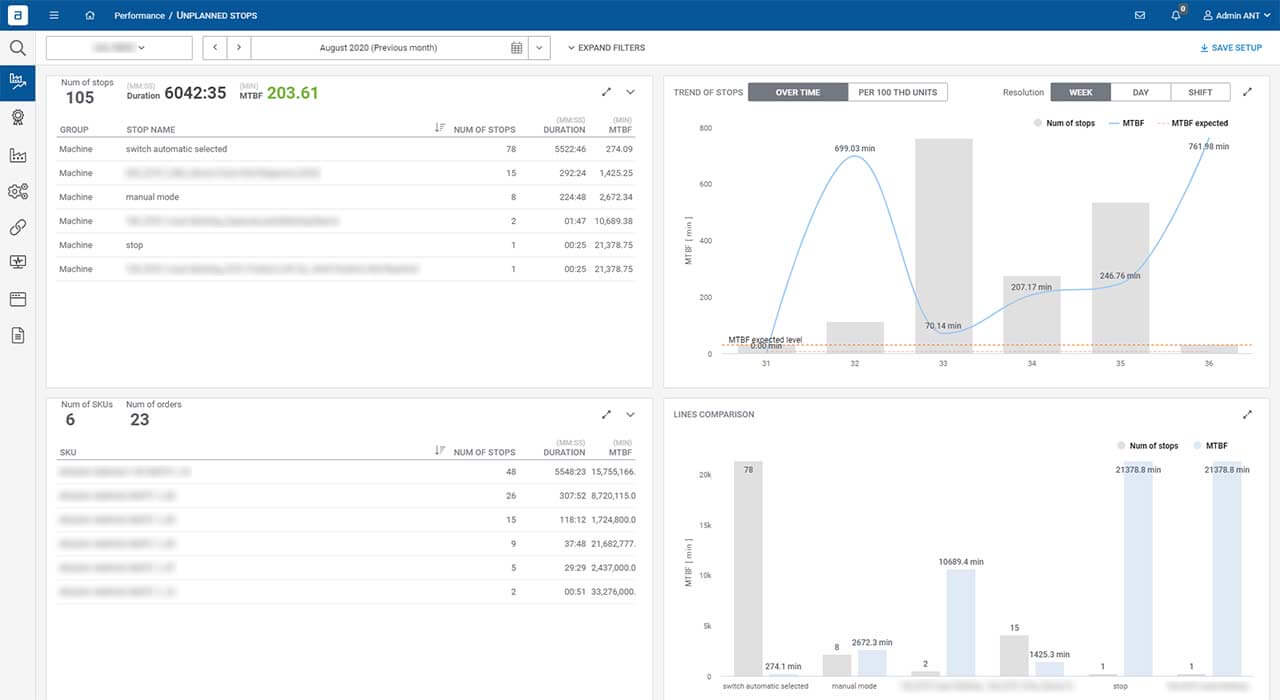Click Performance breadcrumb link

coord(139,16)
